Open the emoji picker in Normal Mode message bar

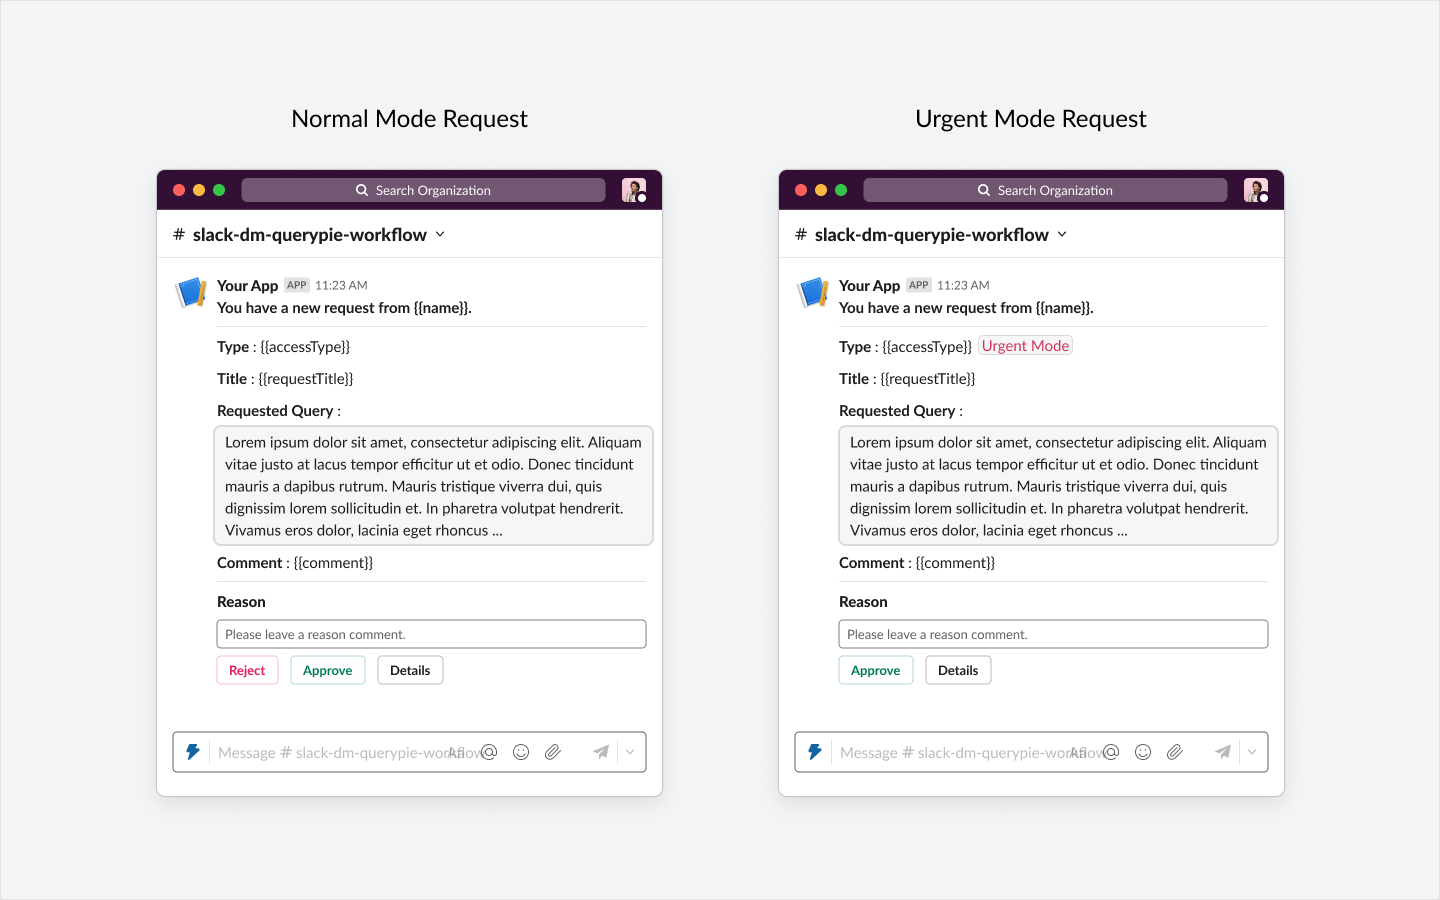[521, 751]
